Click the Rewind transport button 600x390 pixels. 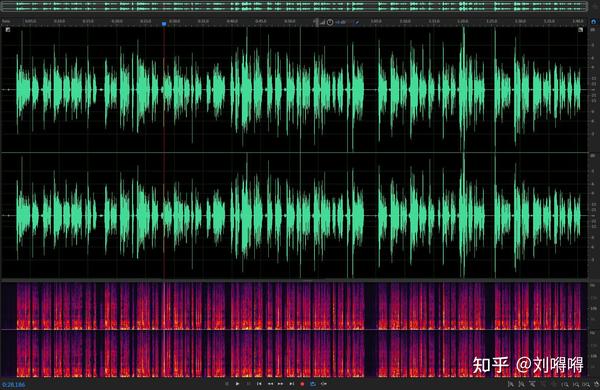click(270, 384)
